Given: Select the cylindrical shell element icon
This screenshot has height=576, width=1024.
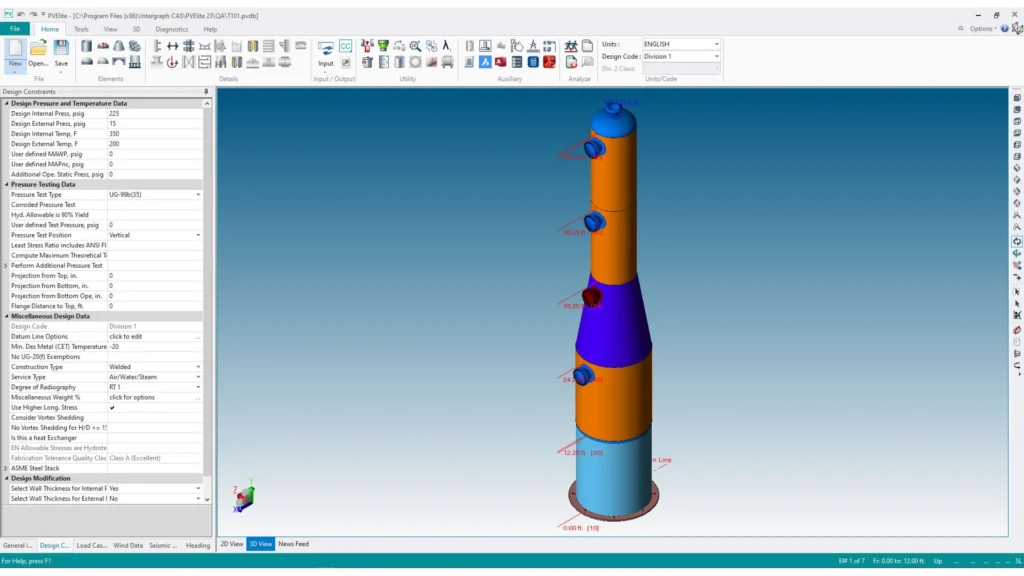Looking at the screenshot, I should click(87, 46).
